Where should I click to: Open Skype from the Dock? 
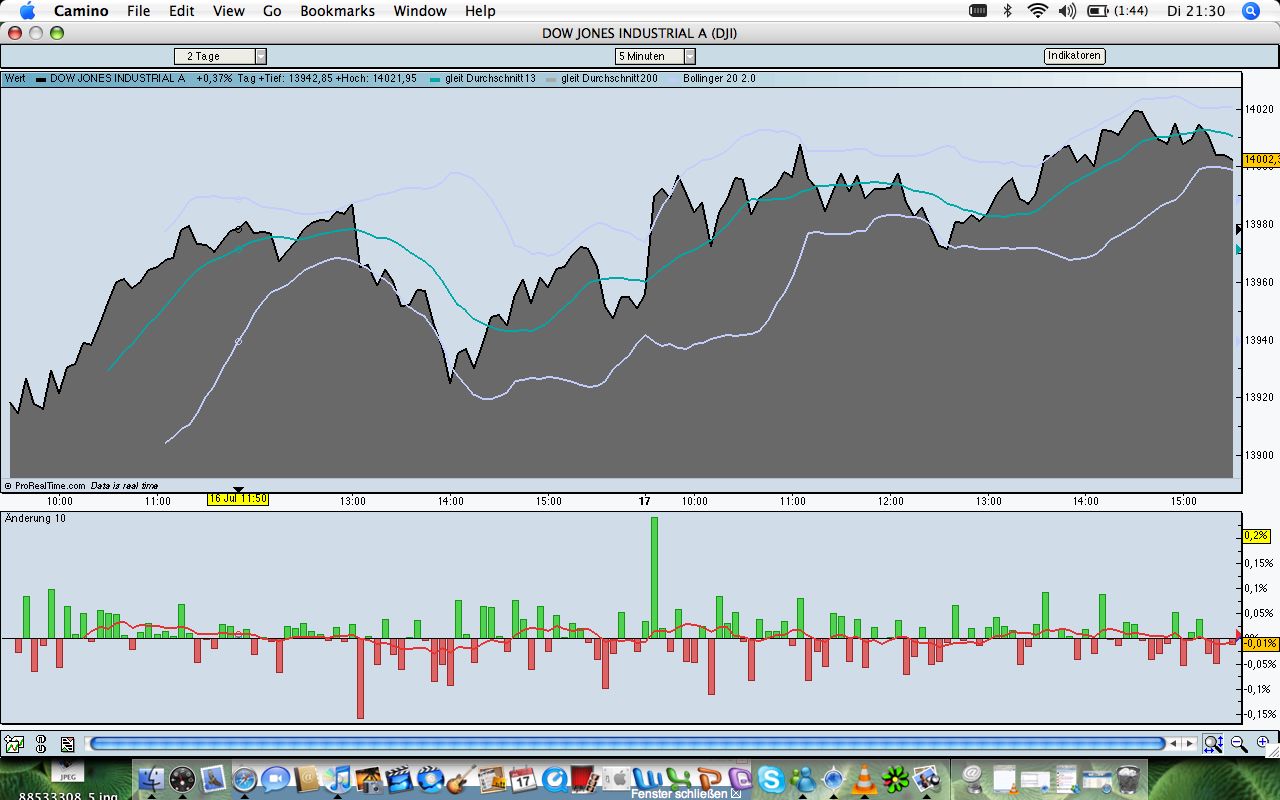[x=770, y=779]
